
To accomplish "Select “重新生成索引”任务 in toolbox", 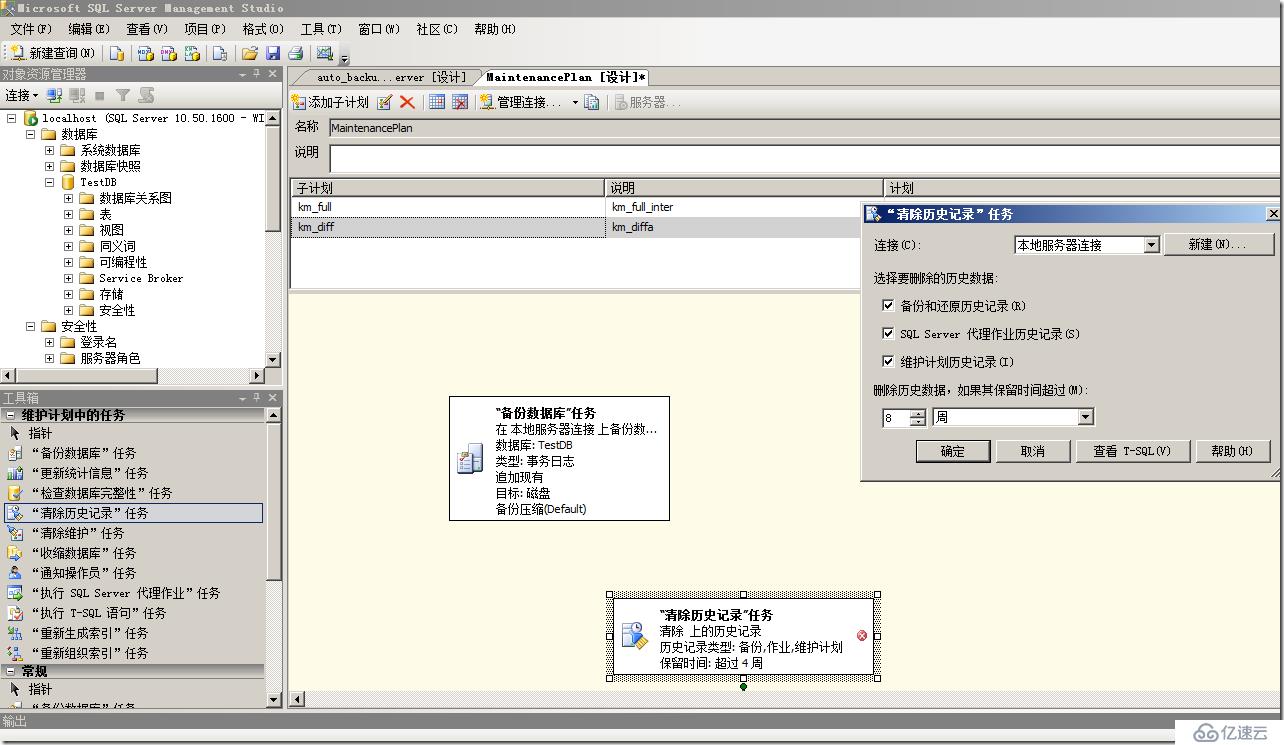I will (x=133, y=633).
